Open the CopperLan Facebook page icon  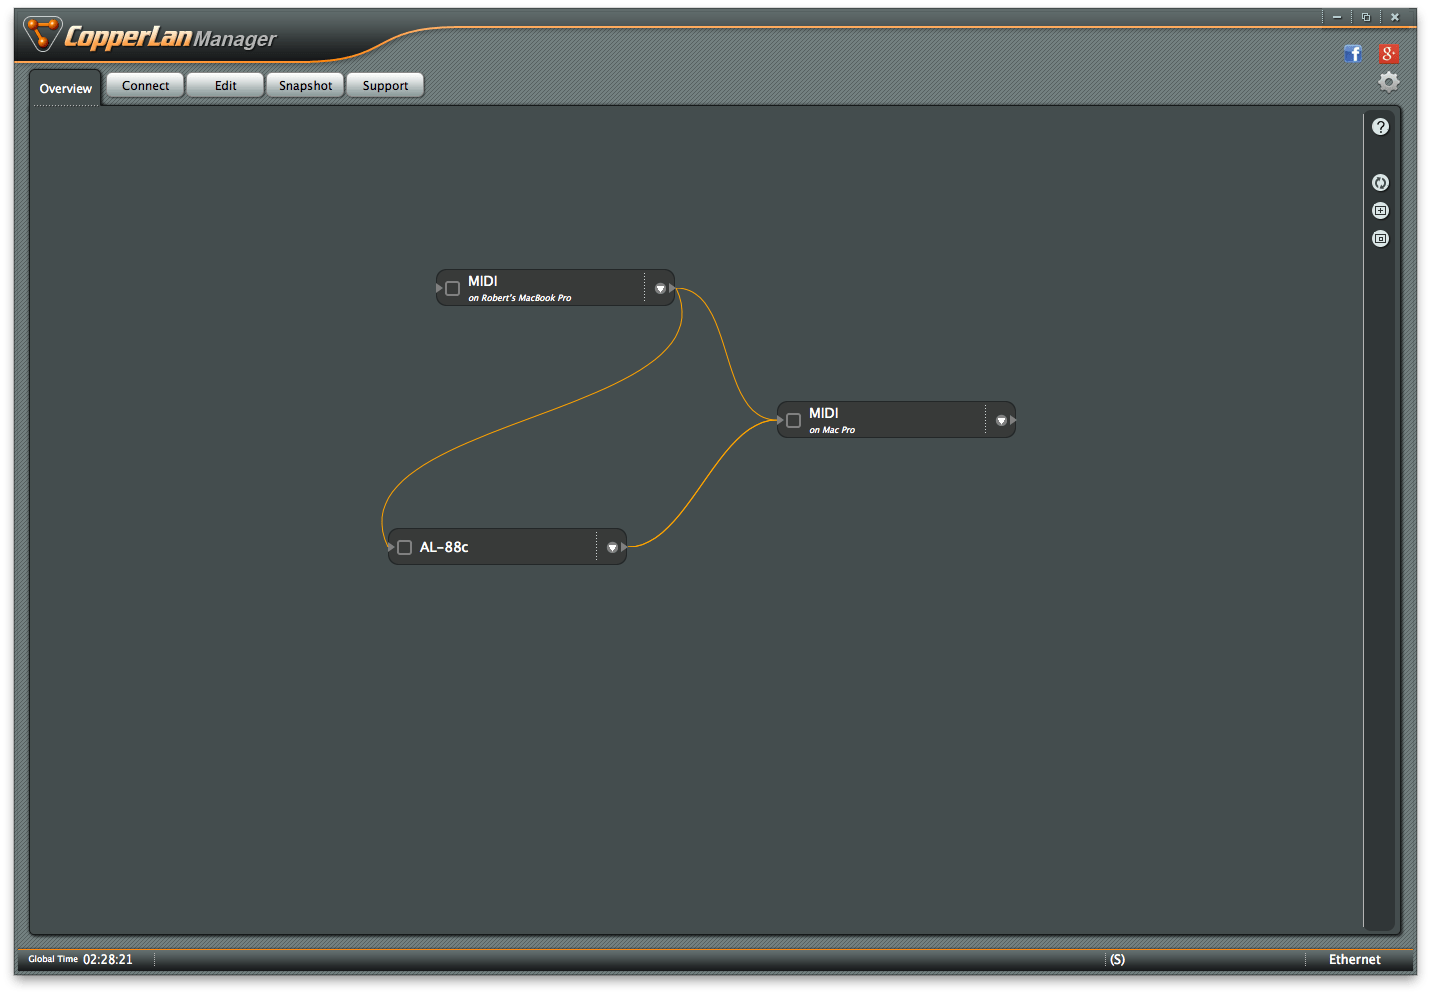pos(1353,54)
